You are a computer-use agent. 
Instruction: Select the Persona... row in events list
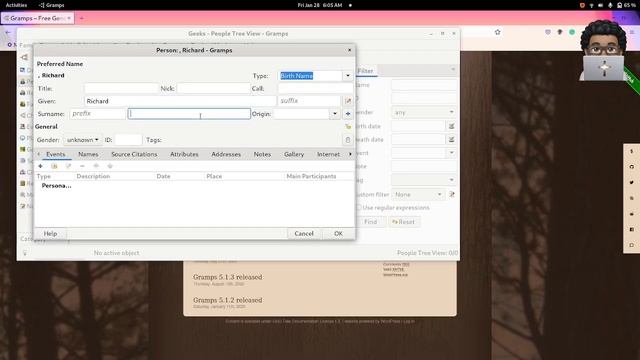click(x=194, y=186)
